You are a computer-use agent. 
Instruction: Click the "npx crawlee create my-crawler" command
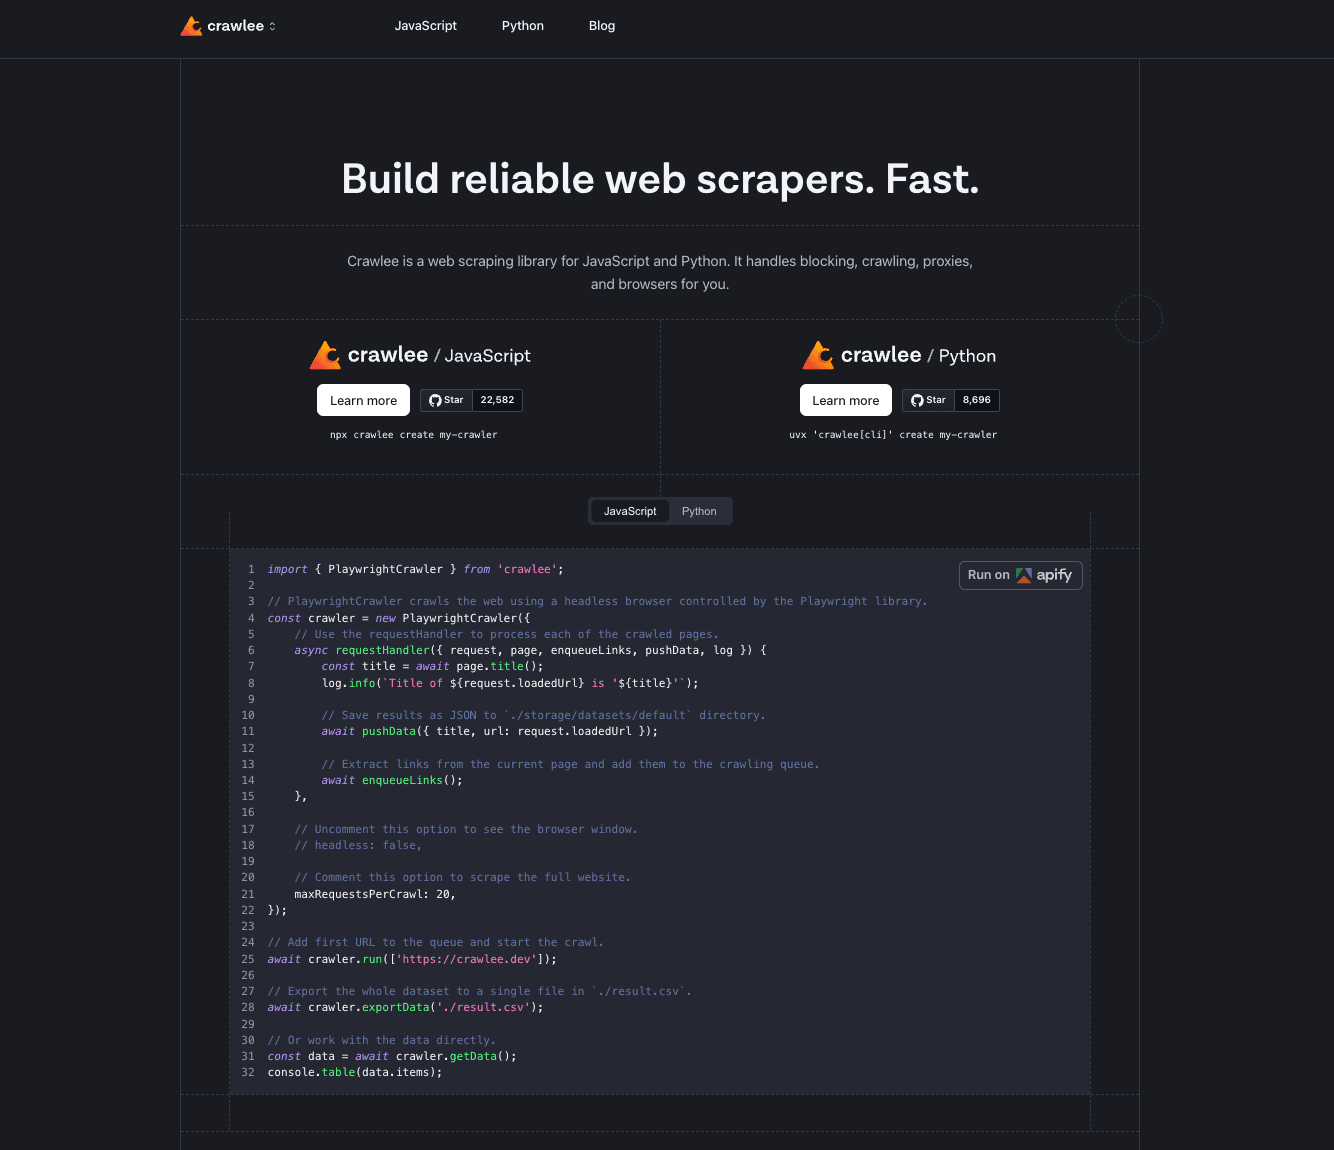point(414,435)
